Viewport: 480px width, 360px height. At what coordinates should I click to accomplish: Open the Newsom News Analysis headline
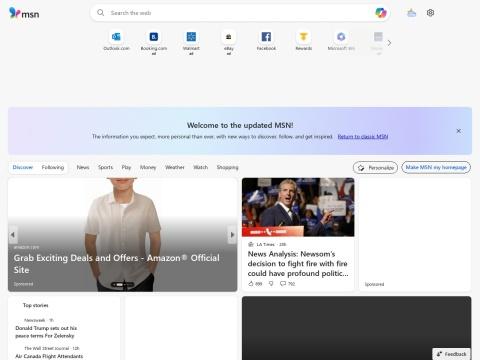click(x=298, y=264)
